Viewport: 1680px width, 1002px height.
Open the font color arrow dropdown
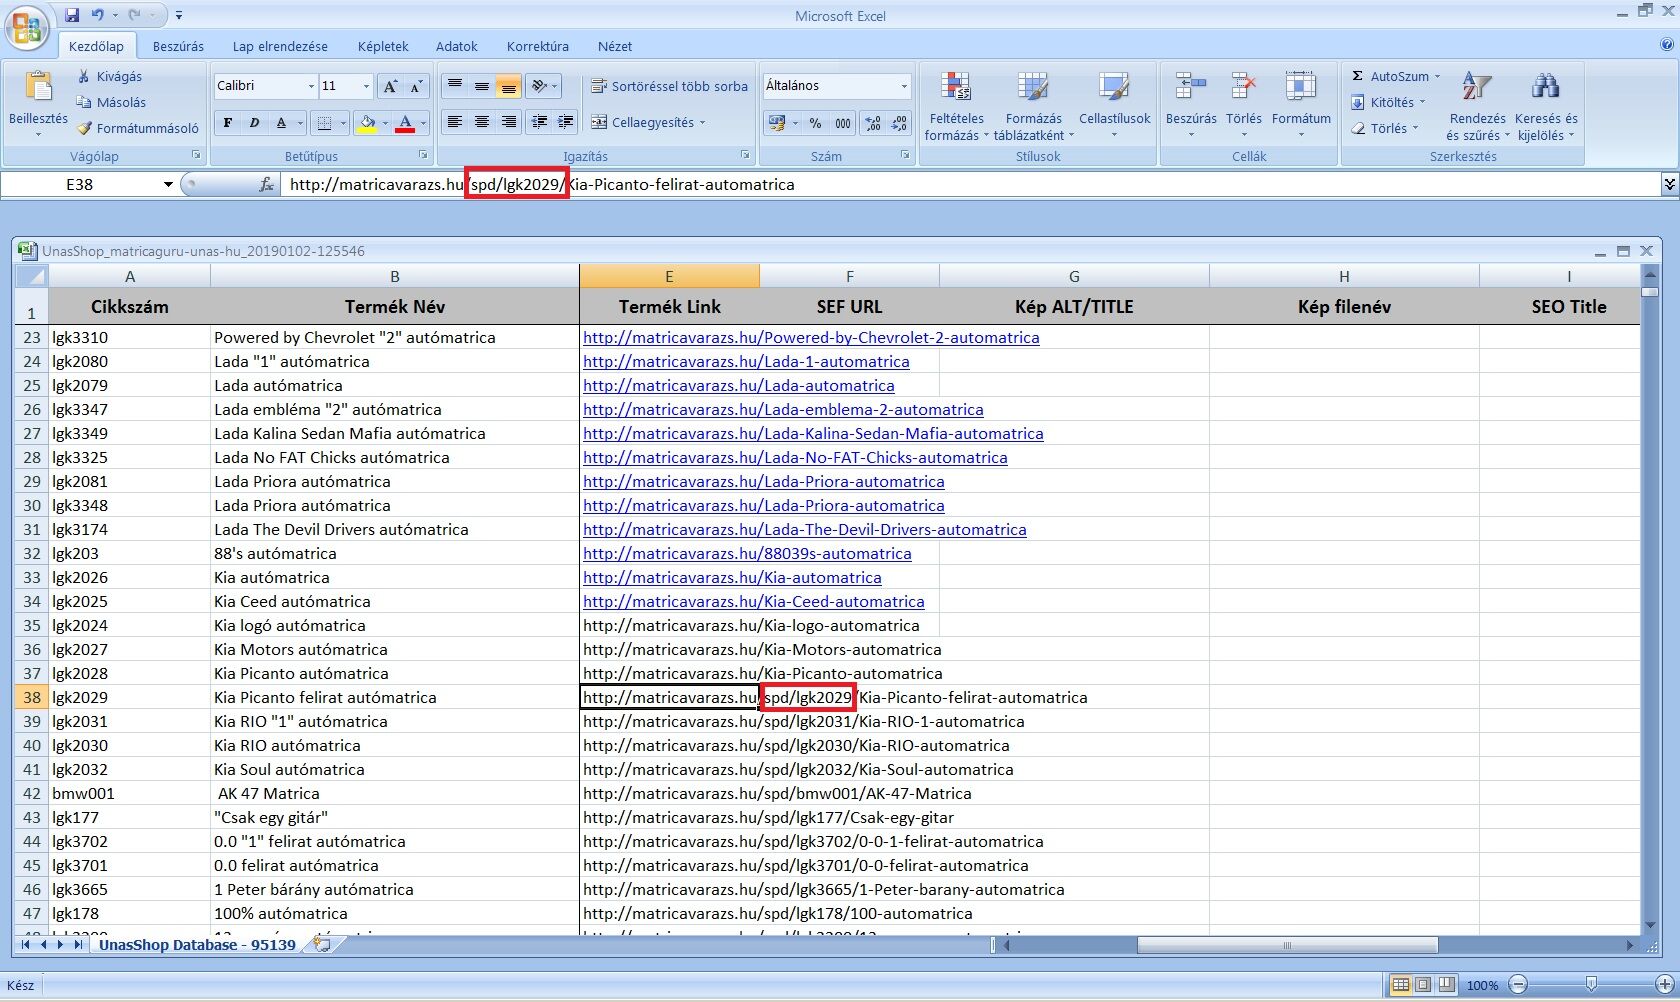pyautogui.click(x=422, y=123)
